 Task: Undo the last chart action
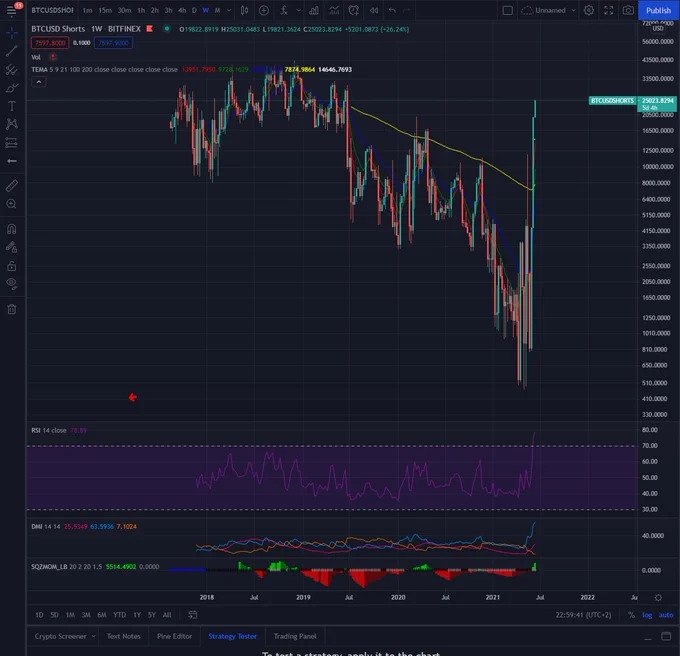[392, 10]
